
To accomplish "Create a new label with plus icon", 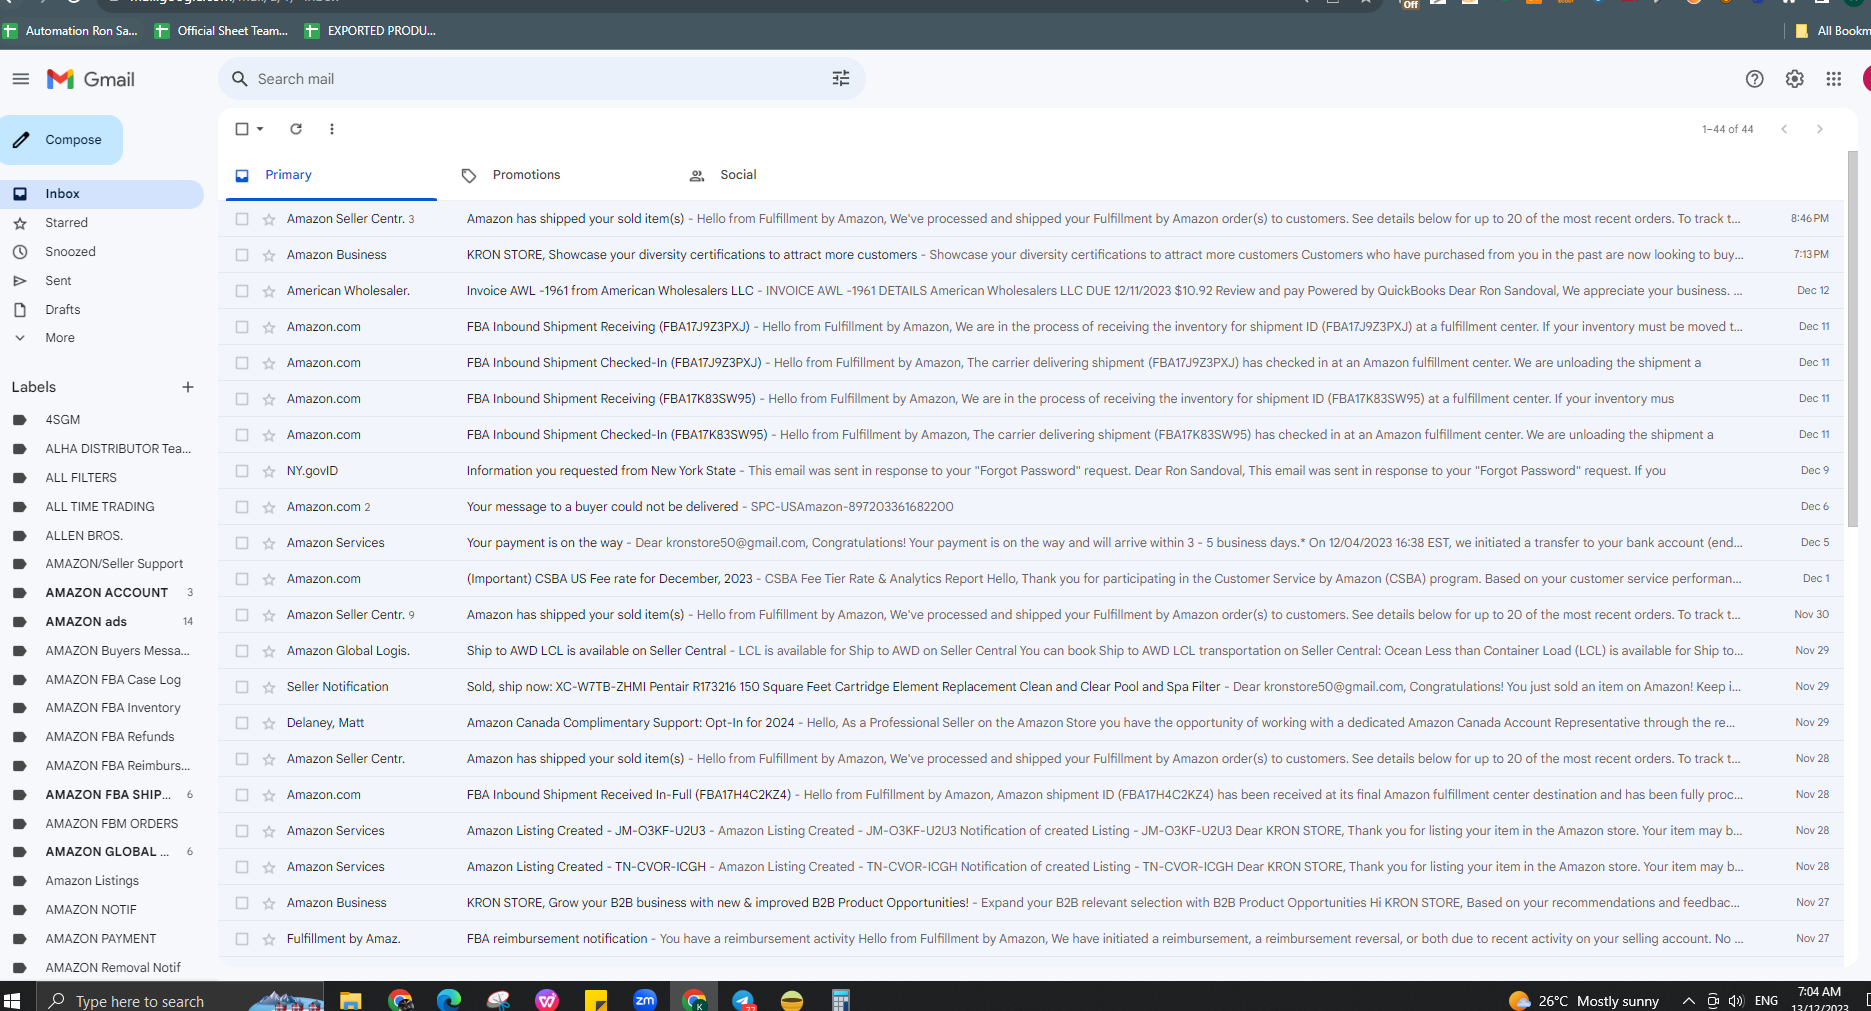I will click(x=188, y=387).
